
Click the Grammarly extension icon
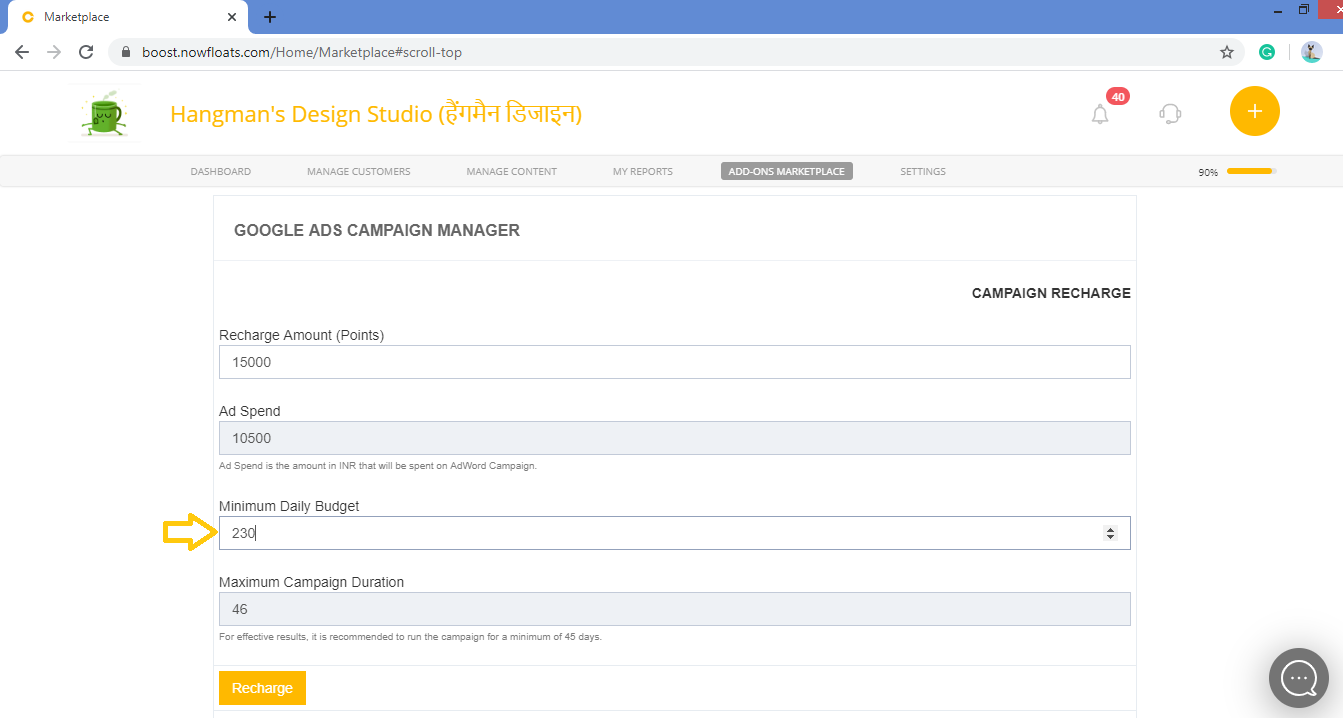[1267, 52]
